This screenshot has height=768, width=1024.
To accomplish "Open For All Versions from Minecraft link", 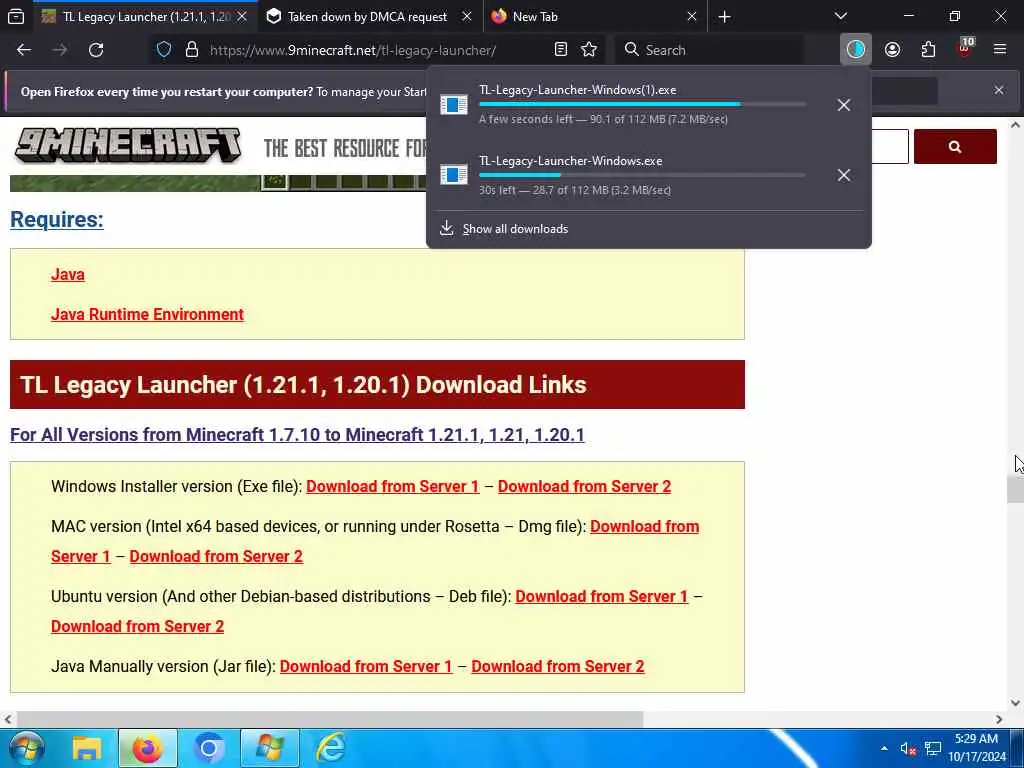I will [x=297, y=435].
